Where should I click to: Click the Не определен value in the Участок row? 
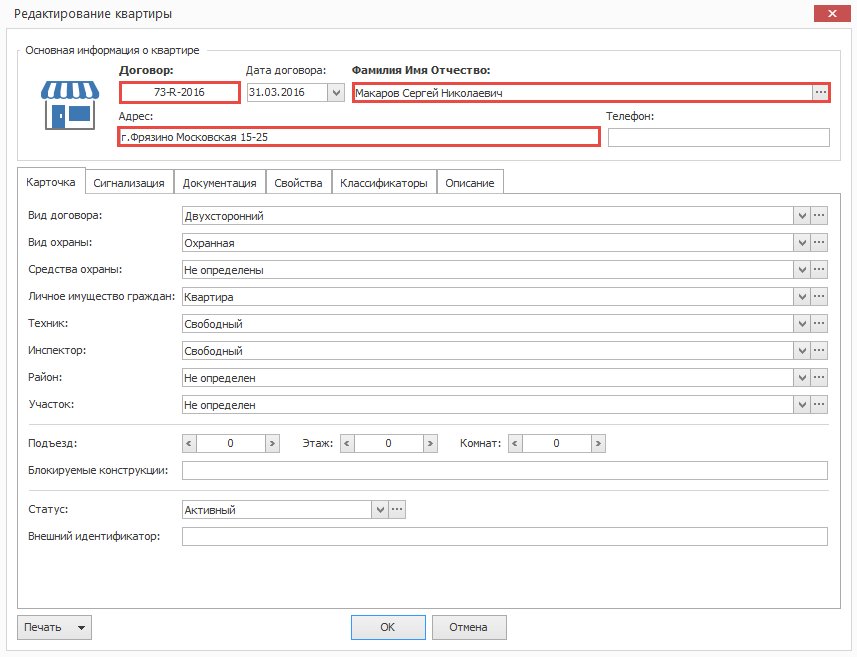(x=488, y=405)
